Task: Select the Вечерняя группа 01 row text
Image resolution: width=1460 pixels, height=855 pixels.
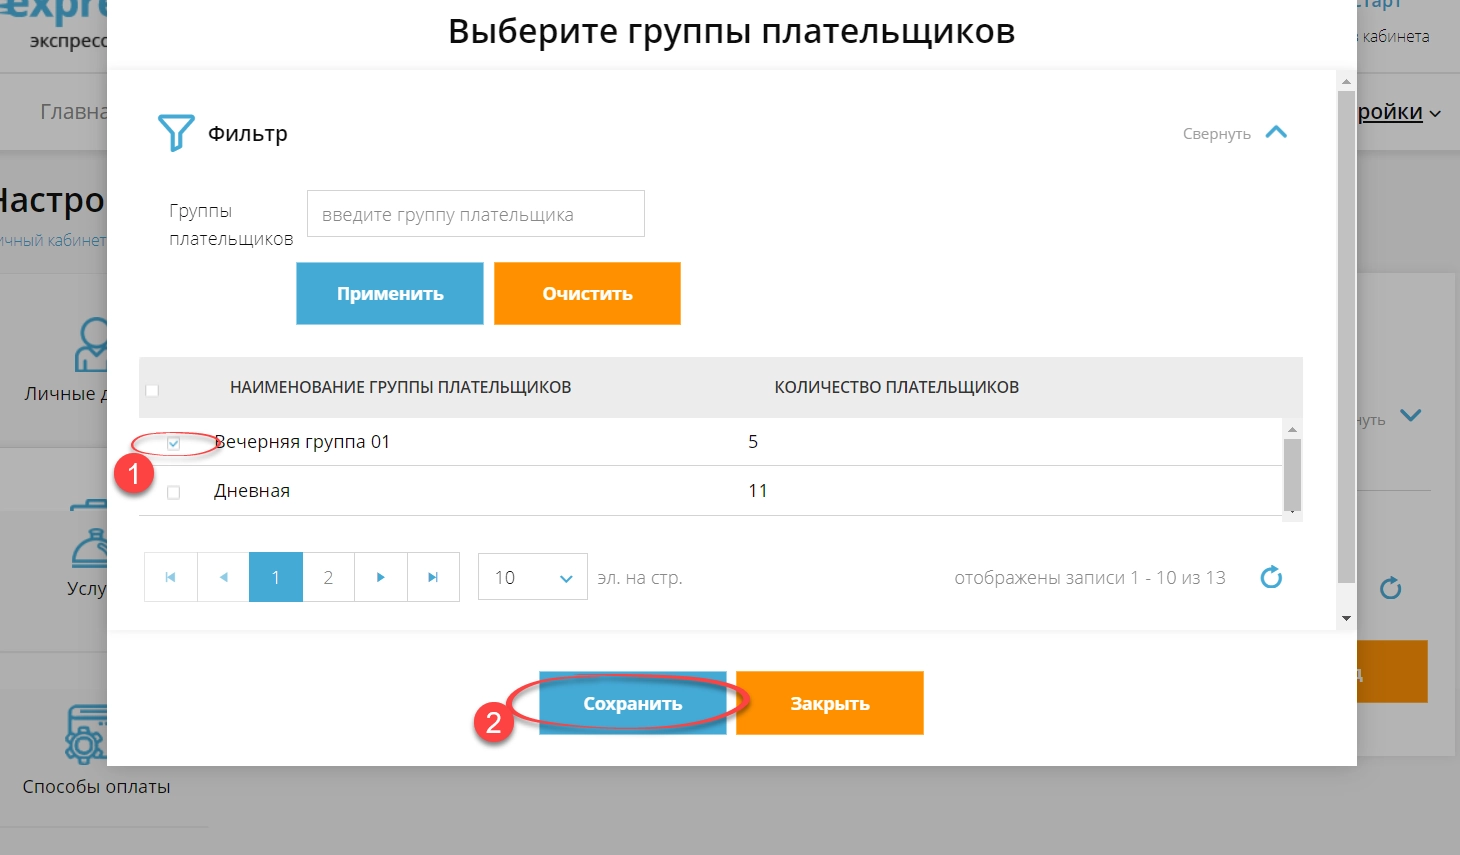Action: 302,442
